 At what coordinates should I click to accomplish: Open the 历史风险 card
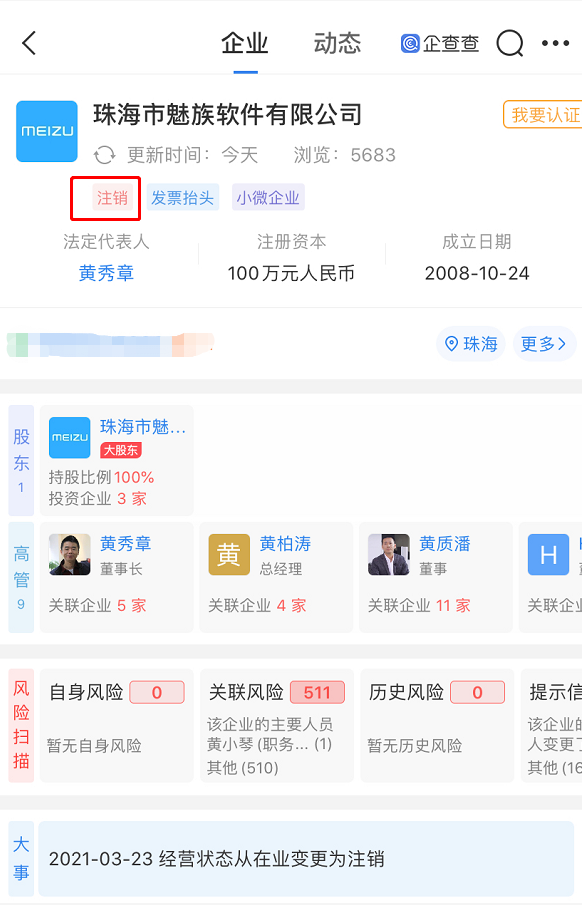(437, 726)
